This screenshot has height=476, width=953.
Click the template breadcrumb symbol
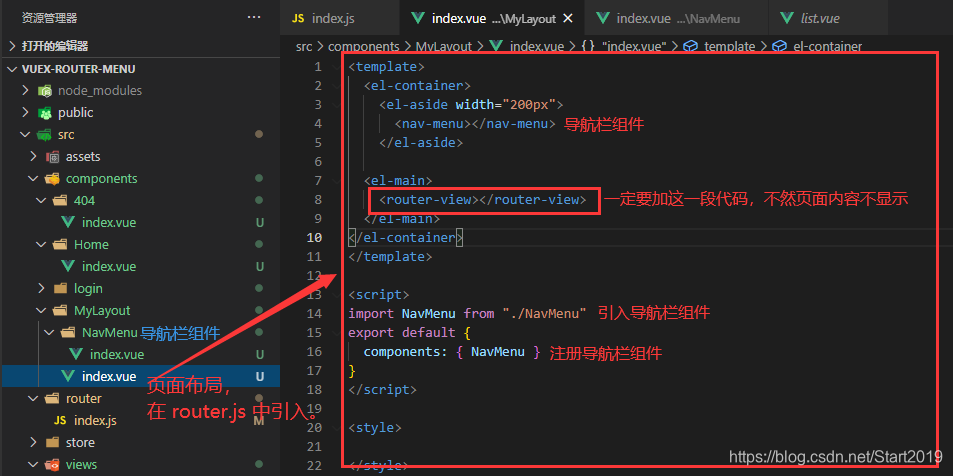pos(729,46)
